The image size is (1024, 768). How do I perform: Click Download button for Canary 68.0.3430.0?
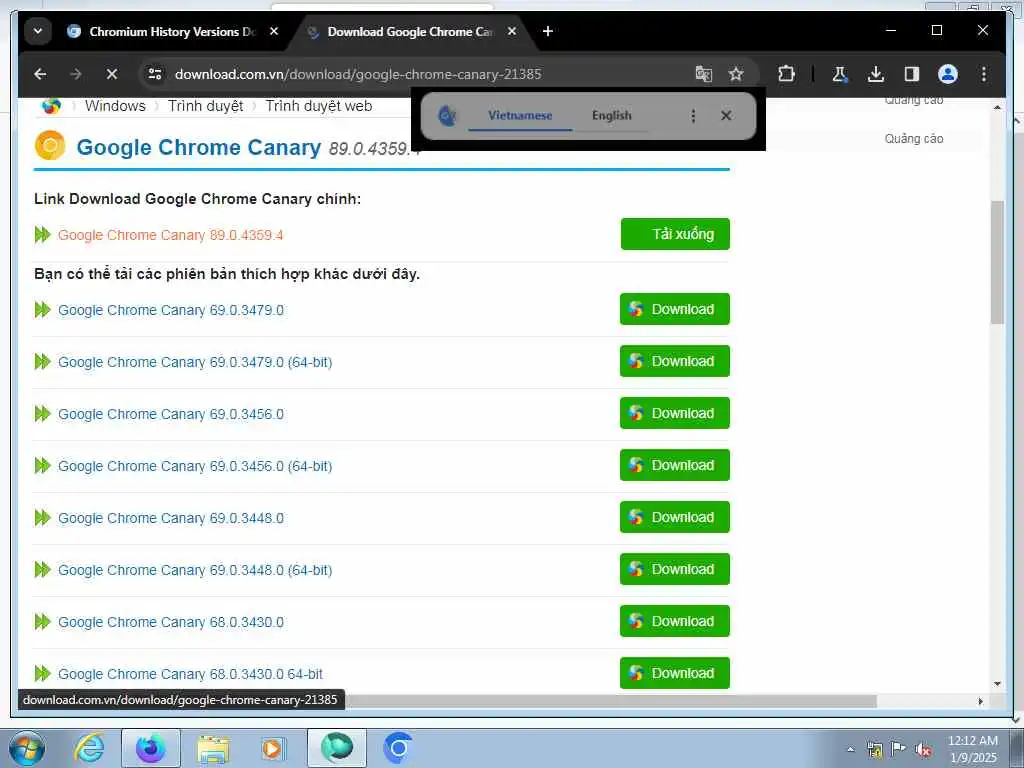(x=675, y=621)
